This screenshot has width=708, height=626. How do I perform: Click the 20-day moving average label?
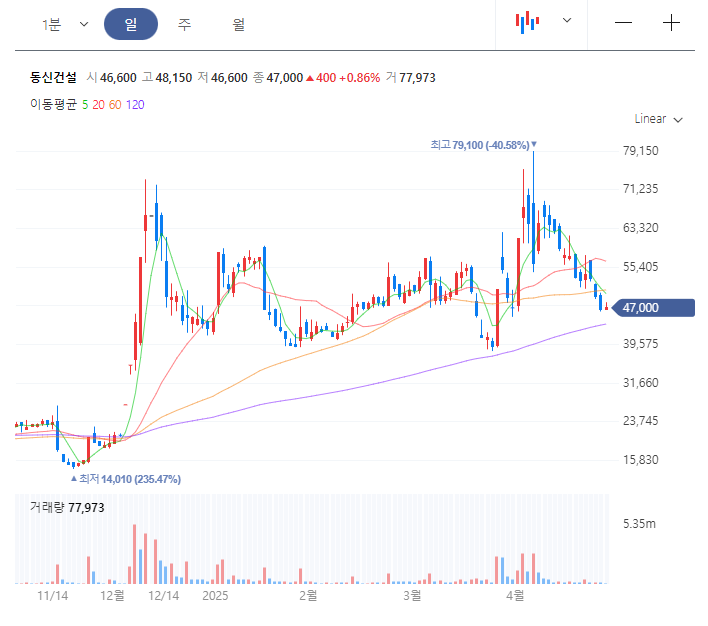[98, 105]
